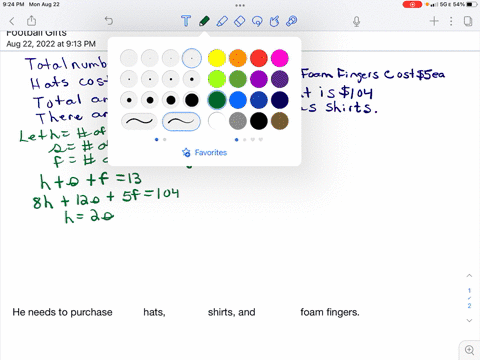The width and height of the screenshot is (480, 360).
Task: Choose the gray color swatch
Action: (x=238, y=121)
